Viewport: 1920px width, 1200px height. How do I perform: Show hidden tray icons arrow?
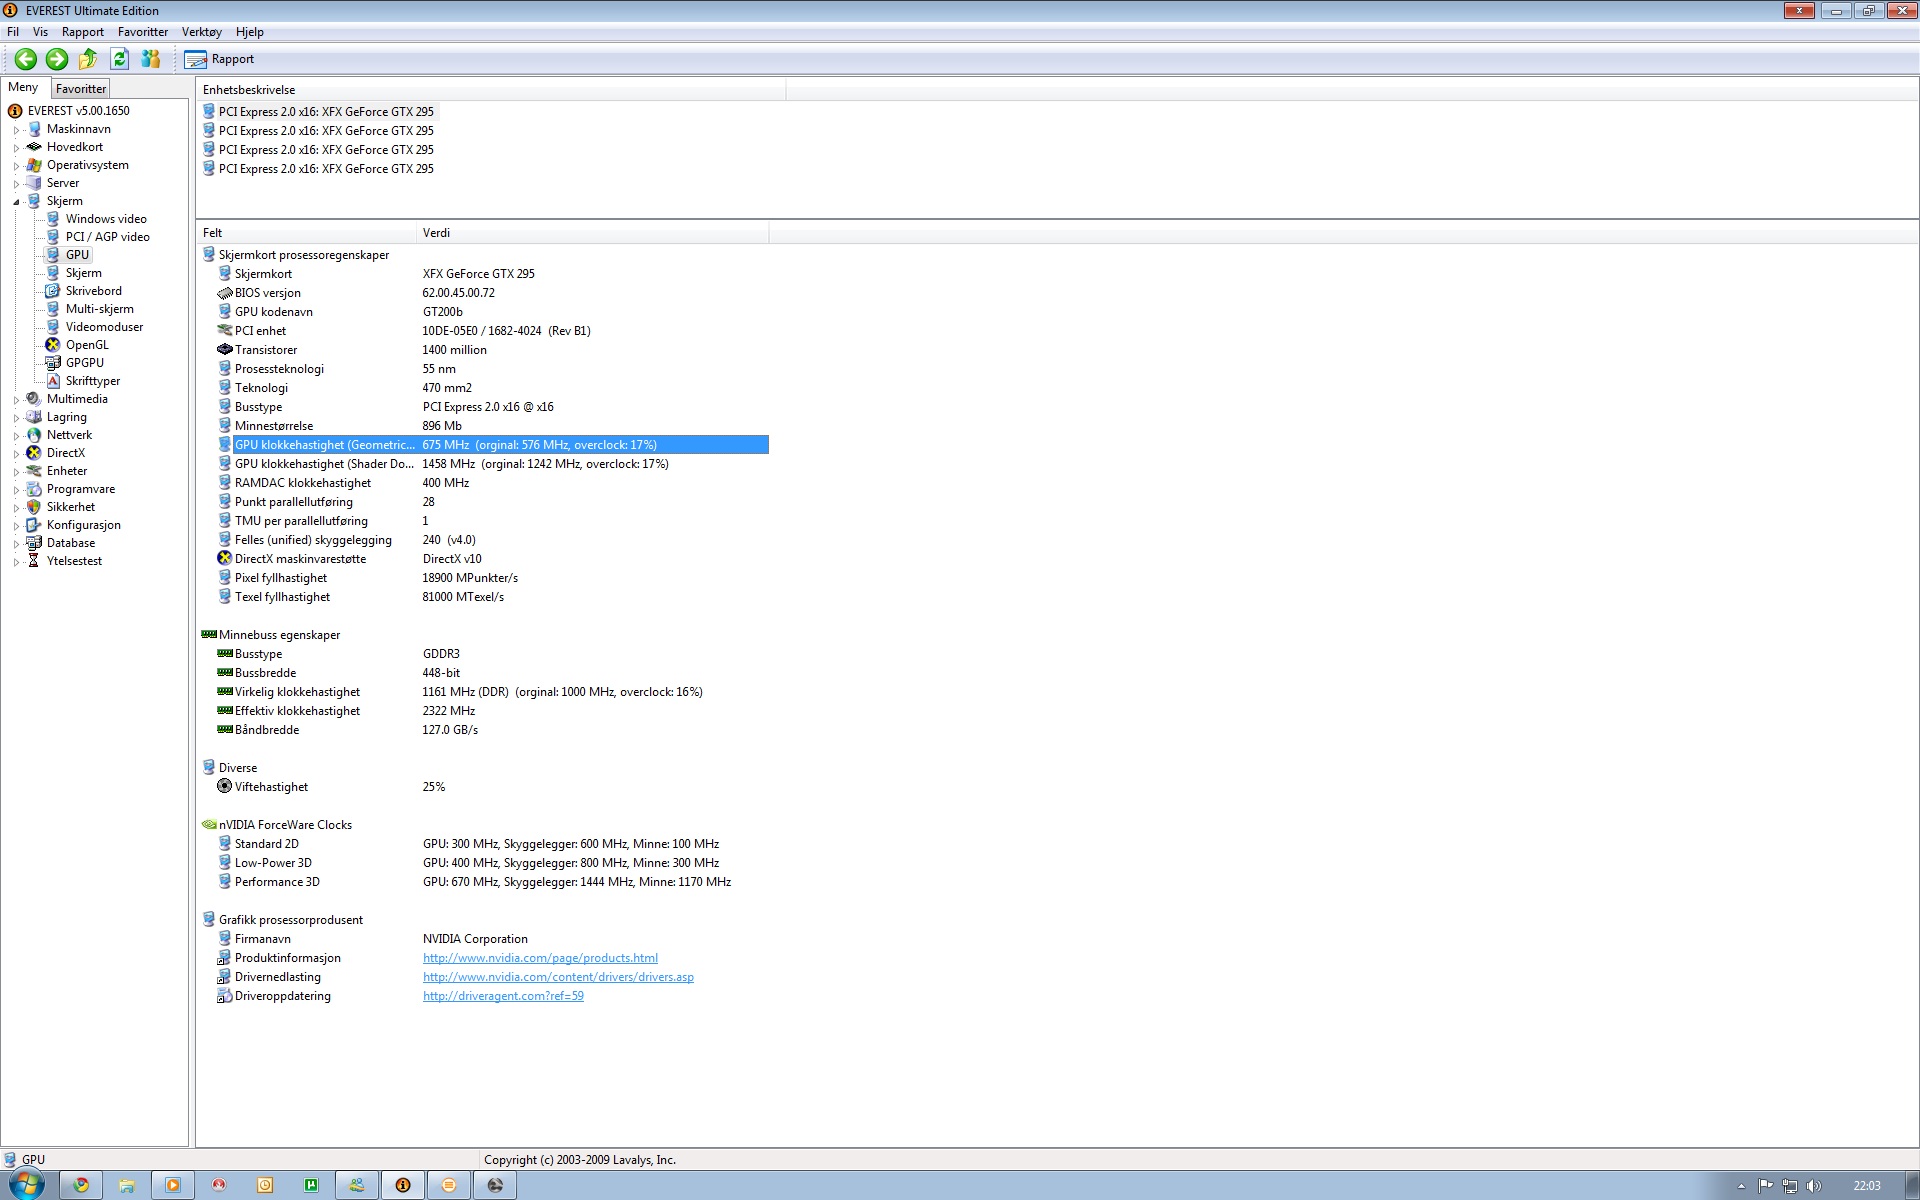(x=1741, y=1186)
